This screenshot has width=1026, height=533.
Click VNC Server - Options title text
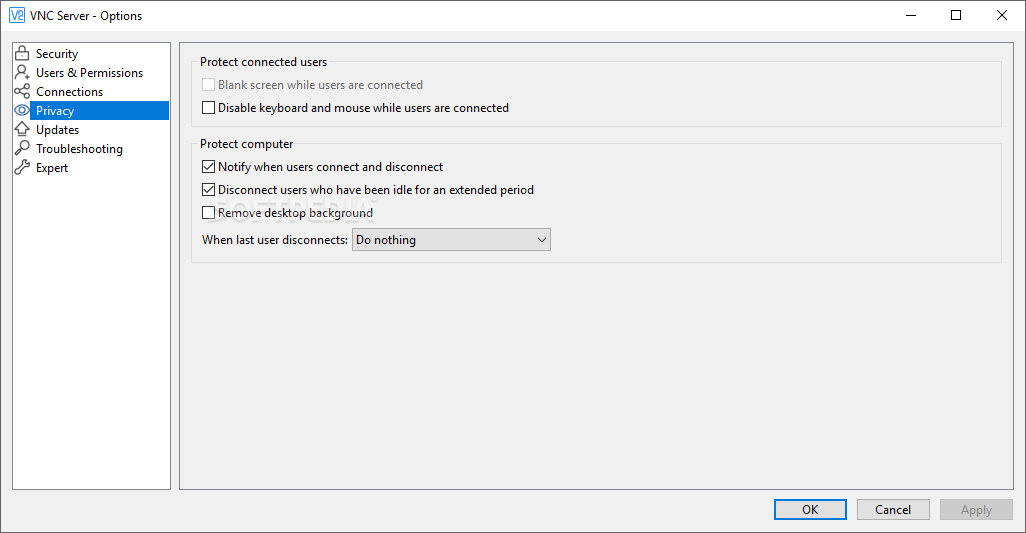pyautogui.click(x=86, y=16)
